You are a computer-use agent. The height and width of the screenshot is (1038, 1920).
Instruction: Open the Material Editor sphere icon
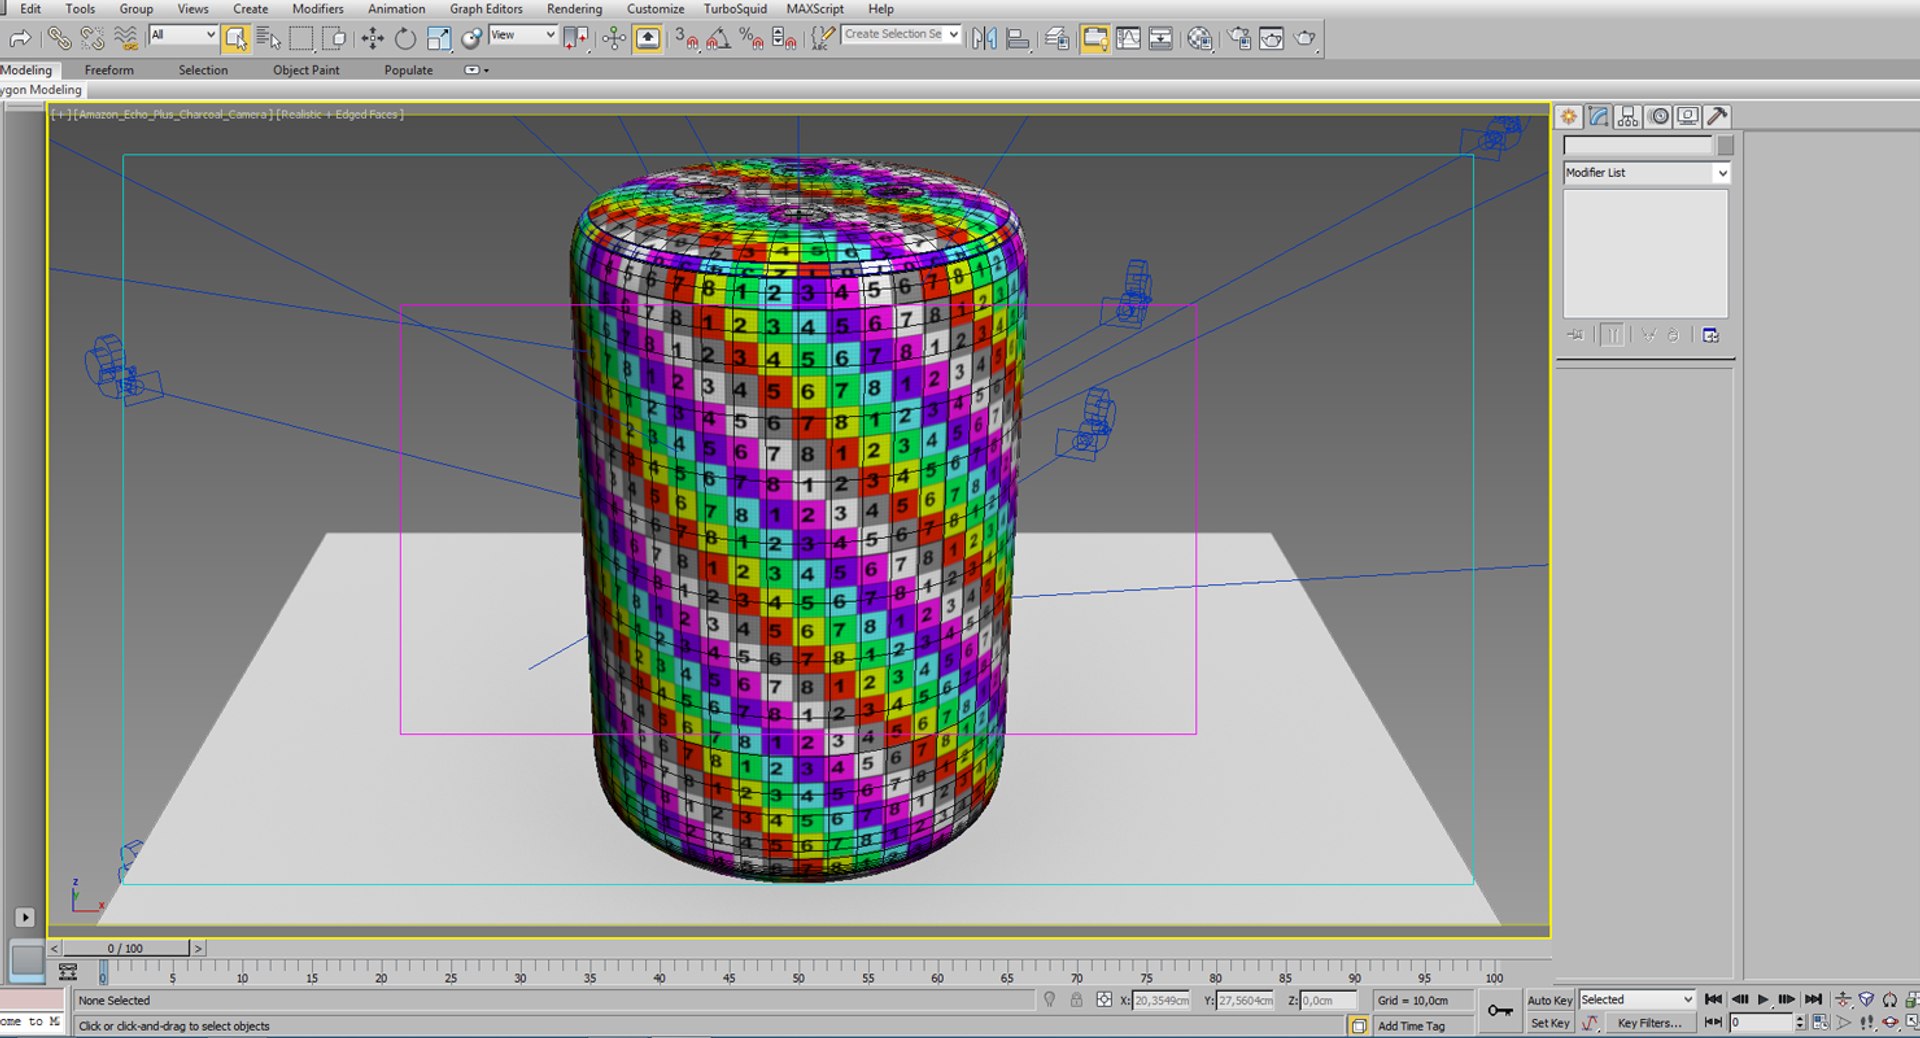pyautogui.click(x=1200, y=38)
